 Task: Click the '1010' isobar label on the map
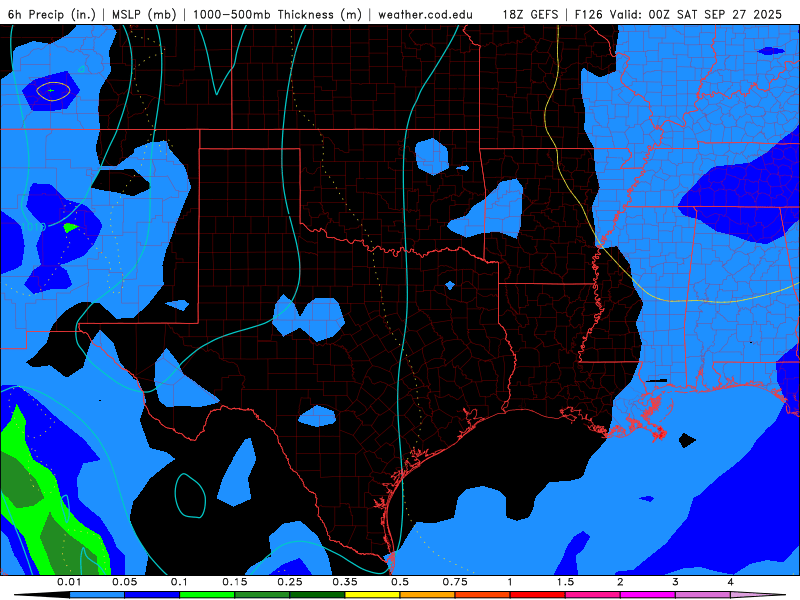pyautogui.click(x=34, y=226)
